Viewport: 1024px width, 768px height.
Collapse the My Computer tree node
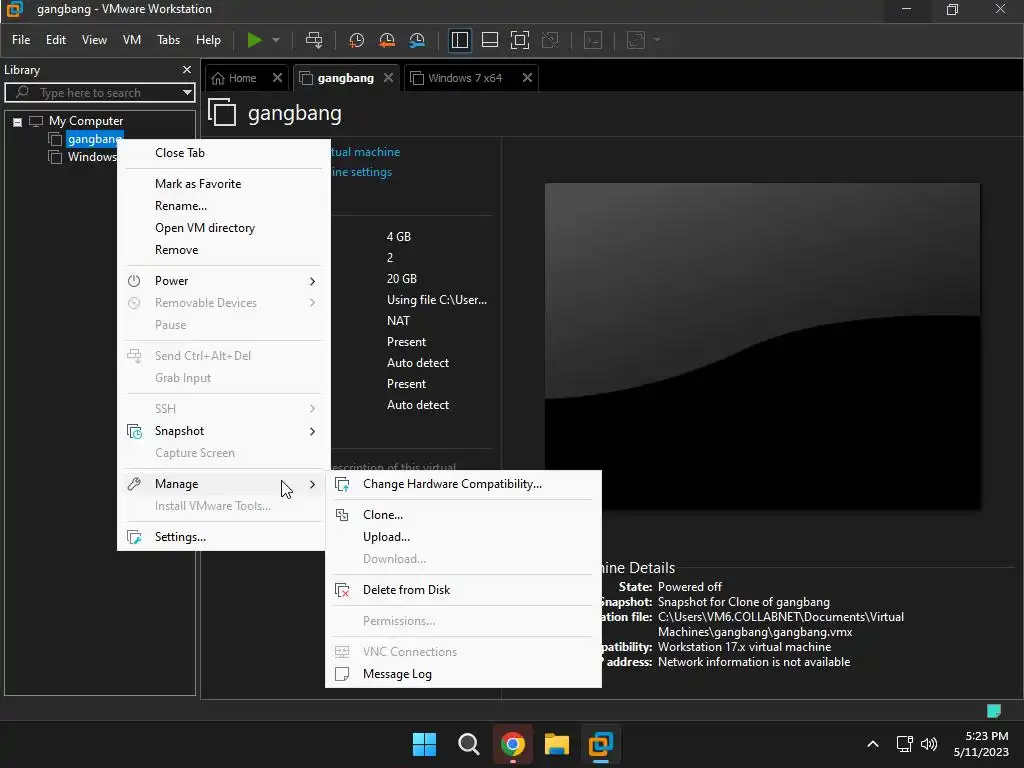[18, 122]
